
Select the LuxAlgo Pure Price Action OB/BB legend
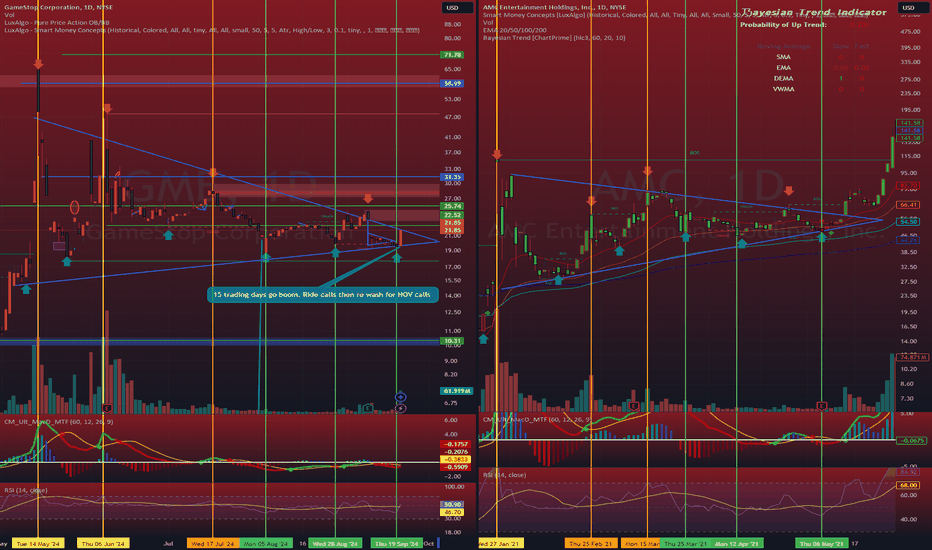56,23
